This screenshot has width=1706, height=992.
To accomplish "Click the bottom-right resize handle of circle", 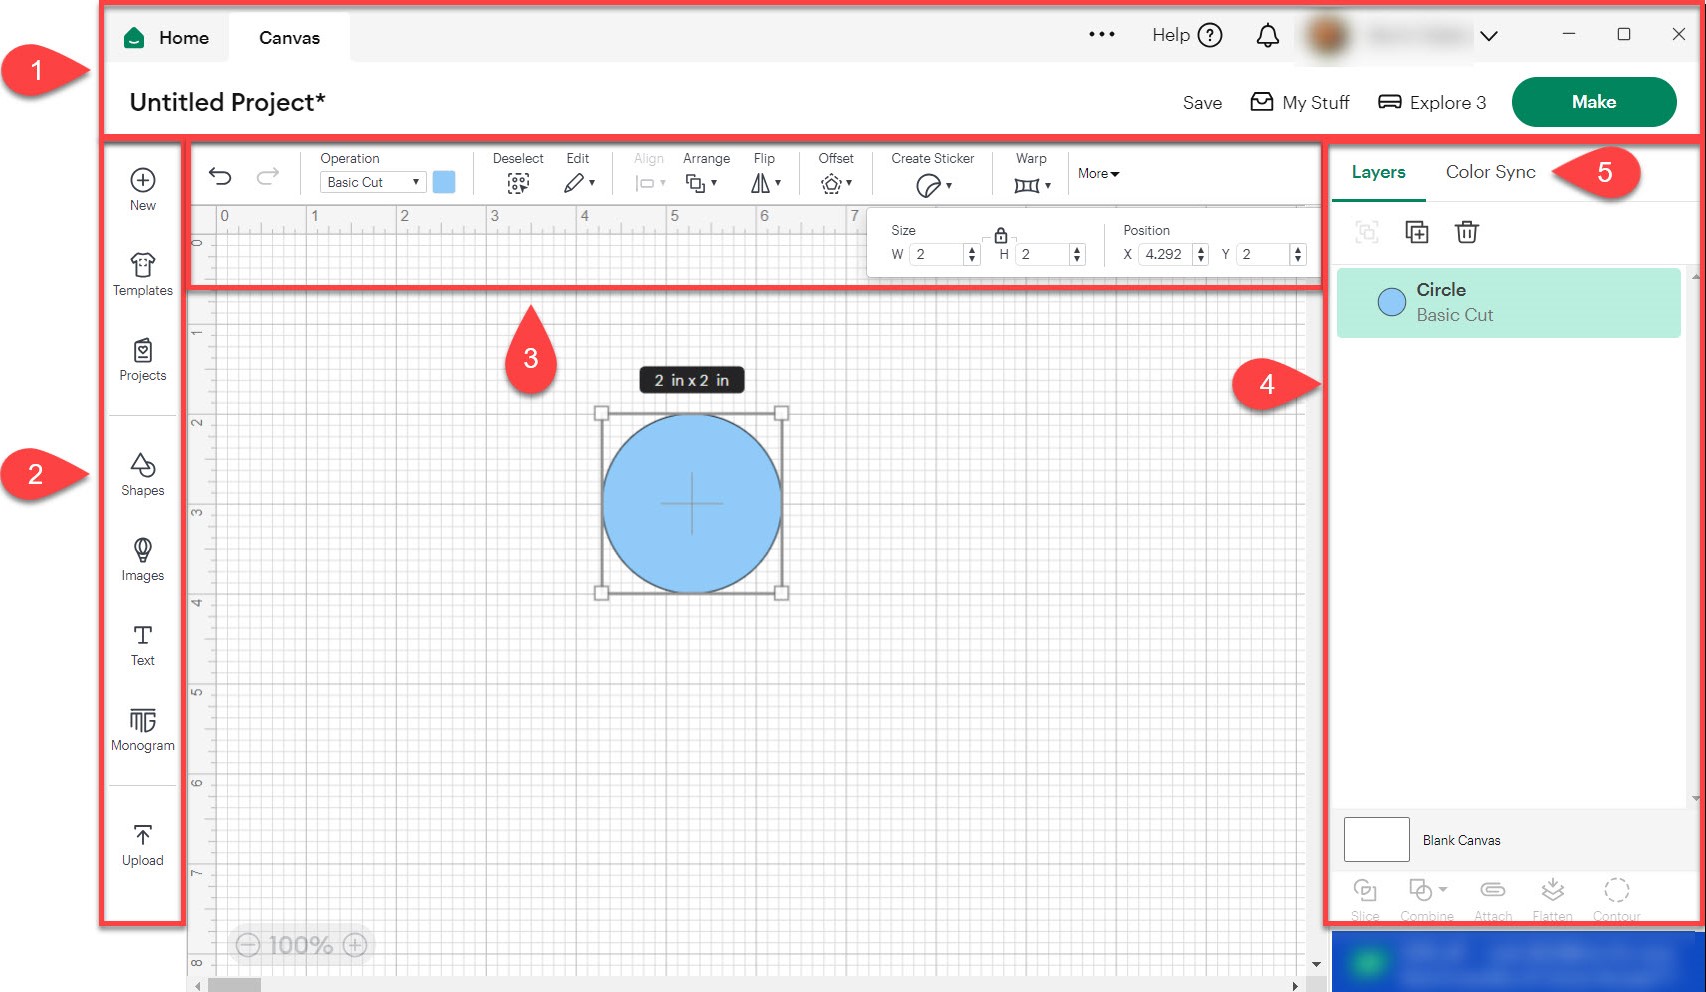I will 781,593.
